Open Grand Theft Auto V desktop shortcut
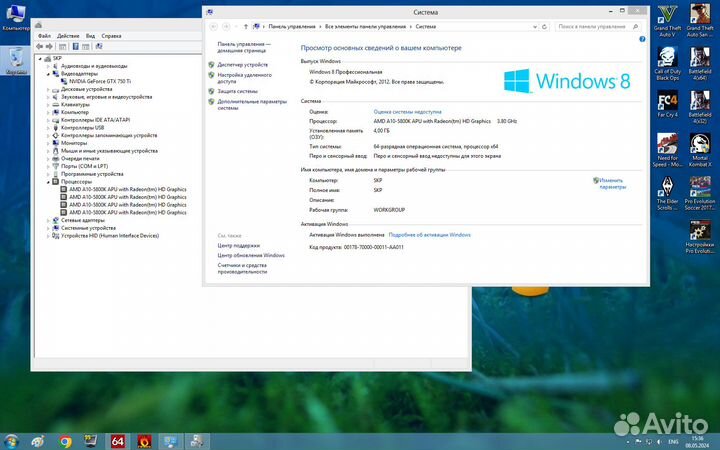Image resolution: width=720 pixels, height=450 pixels. pos(667,21)
